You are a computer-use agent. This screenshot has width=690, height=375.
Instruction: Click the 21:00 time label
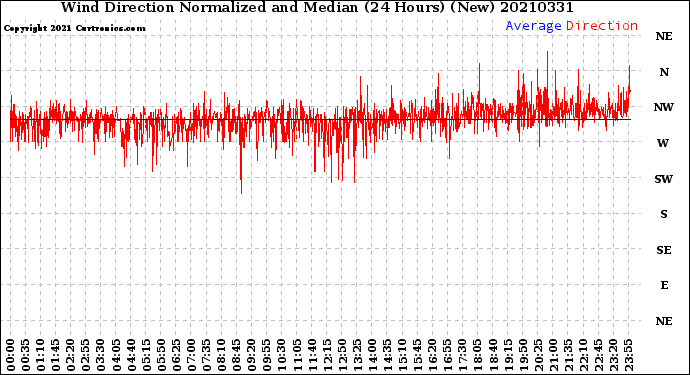point(553,355)
